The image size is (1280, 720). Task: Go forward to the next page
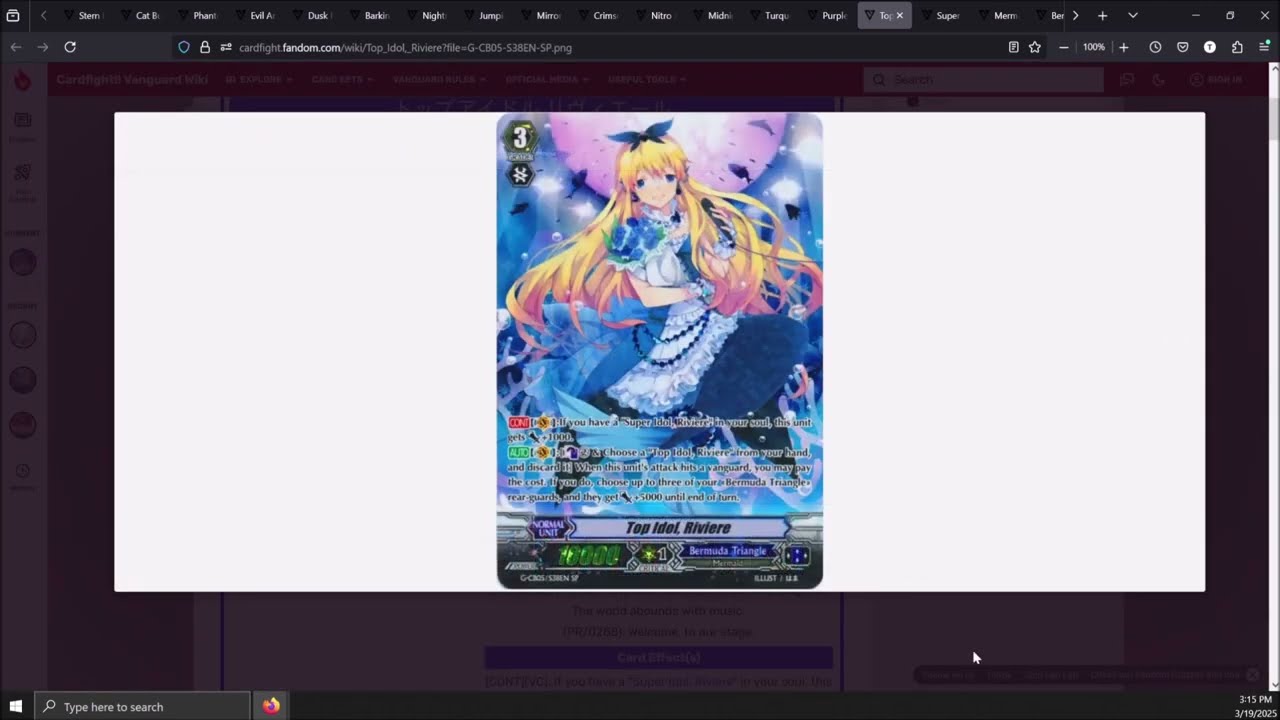(42, 47)
